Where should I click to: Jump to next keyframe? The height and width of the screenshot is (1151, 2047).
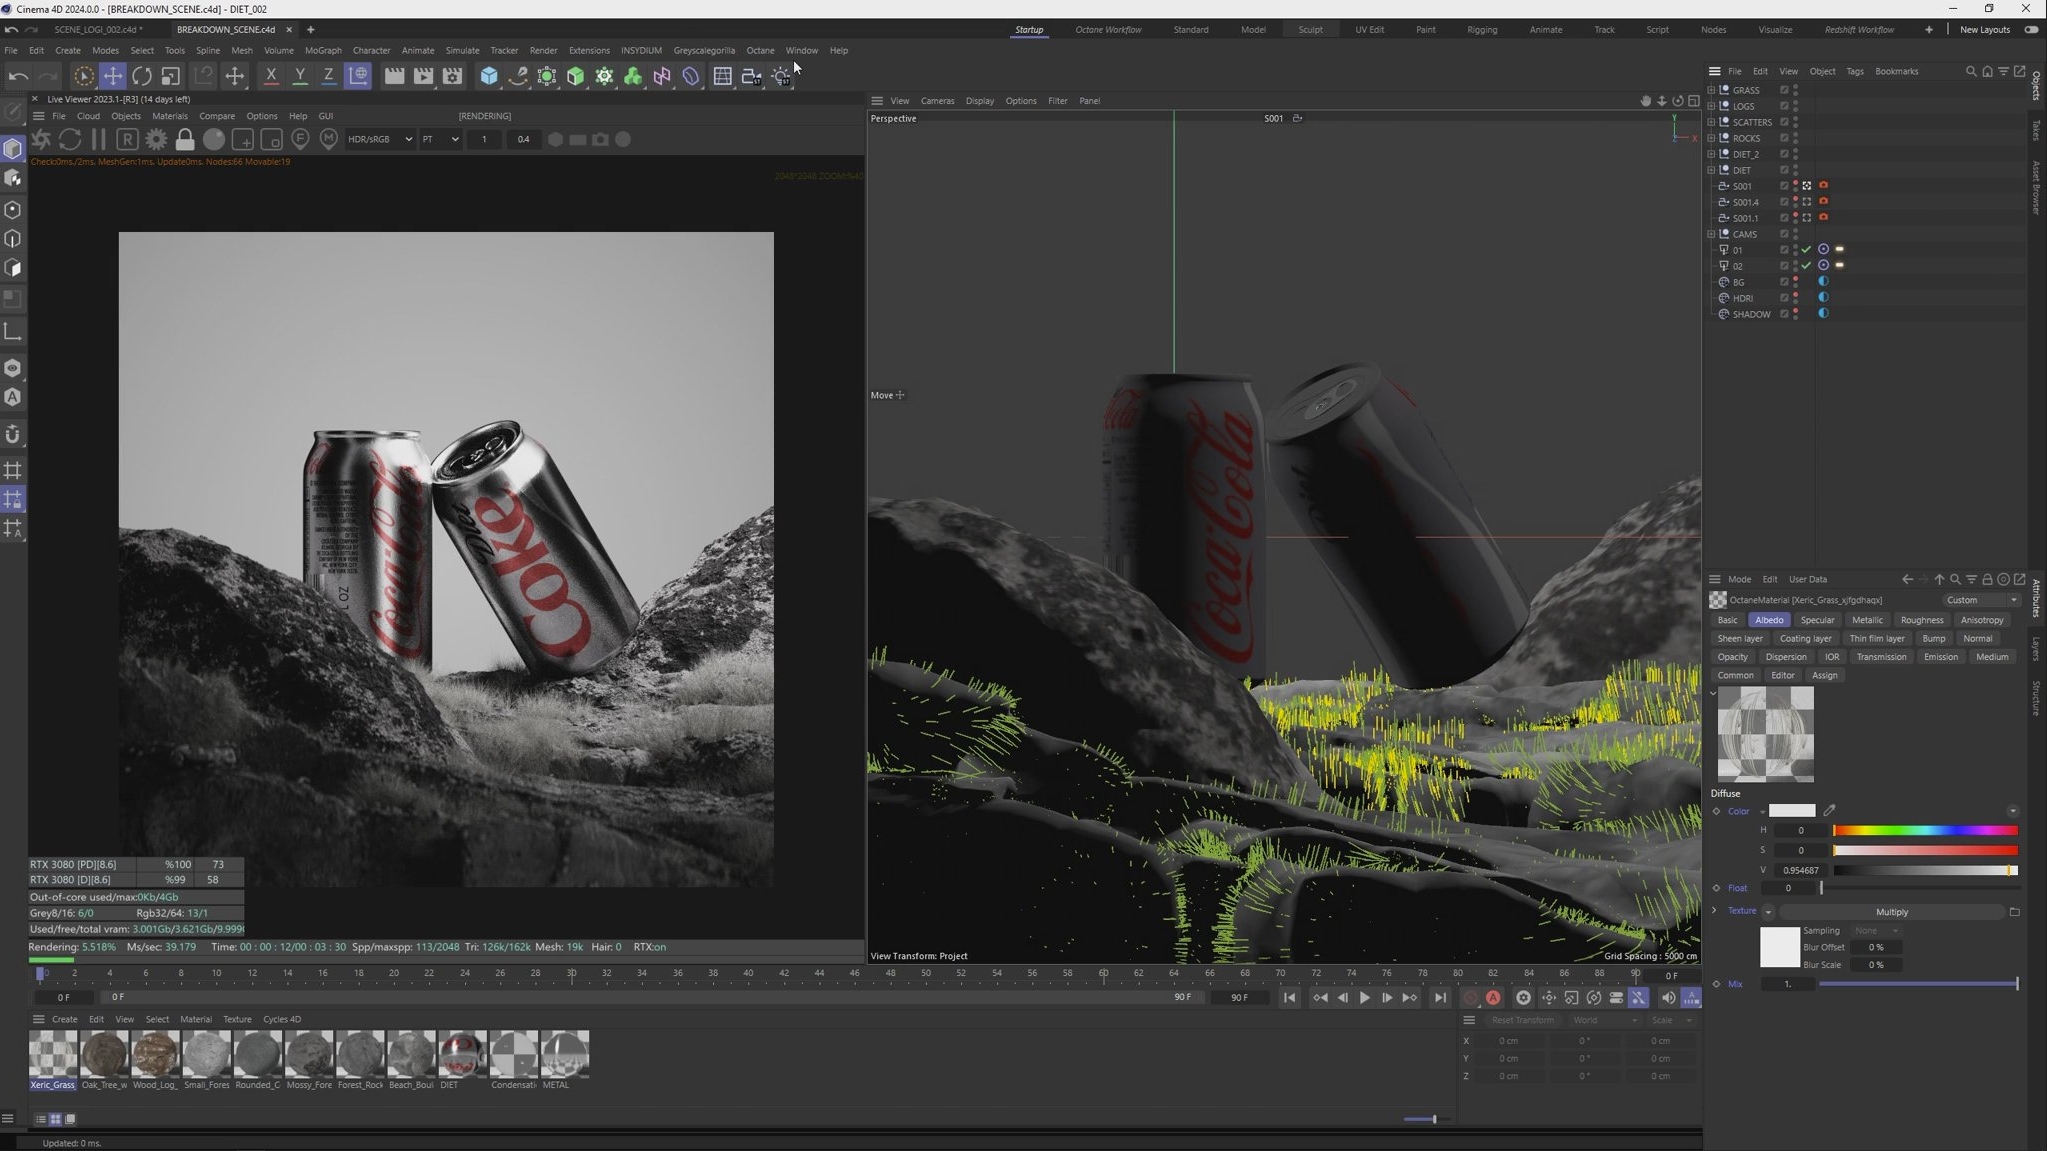click(x=1409, y=997)
